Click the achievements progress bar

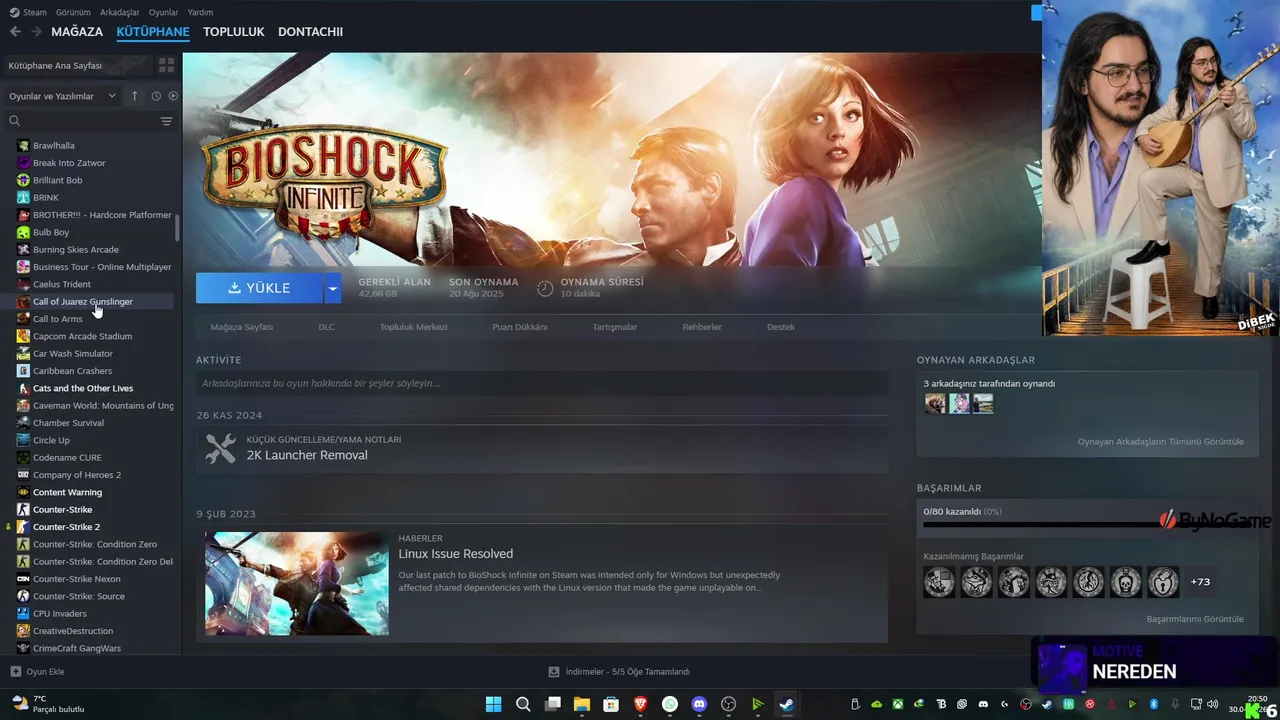point(1086,524)
